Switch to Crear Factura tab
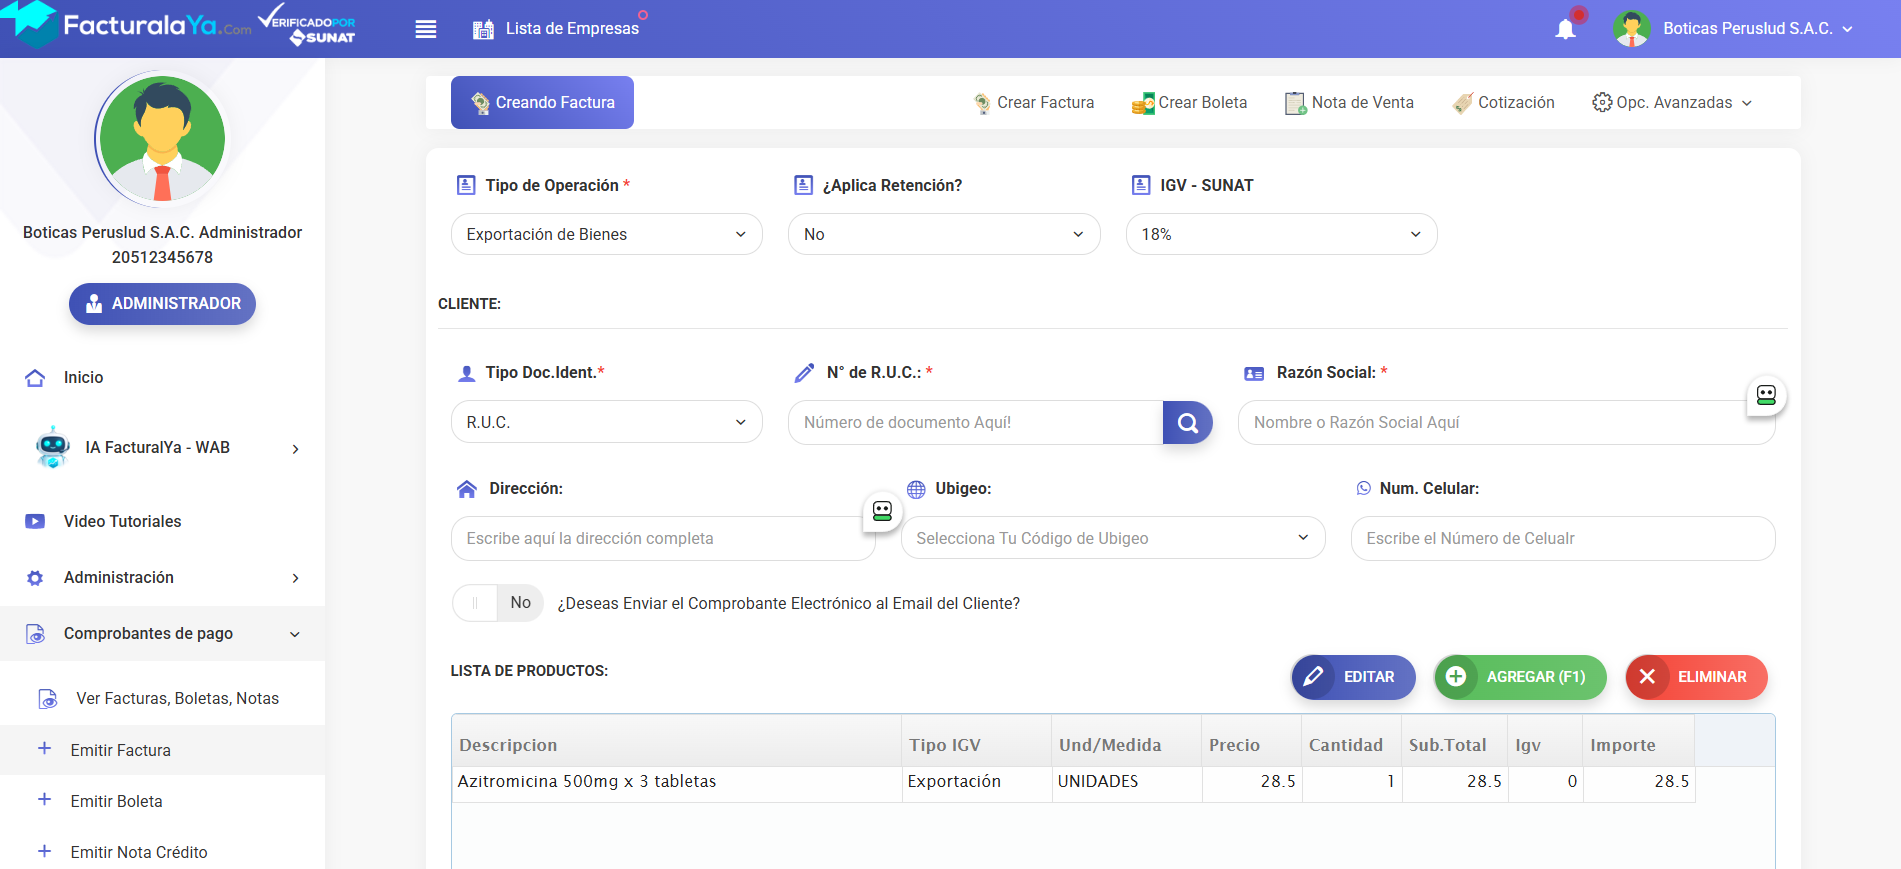Viewport: 1901px width, 869px height. tap(1034, 103)
